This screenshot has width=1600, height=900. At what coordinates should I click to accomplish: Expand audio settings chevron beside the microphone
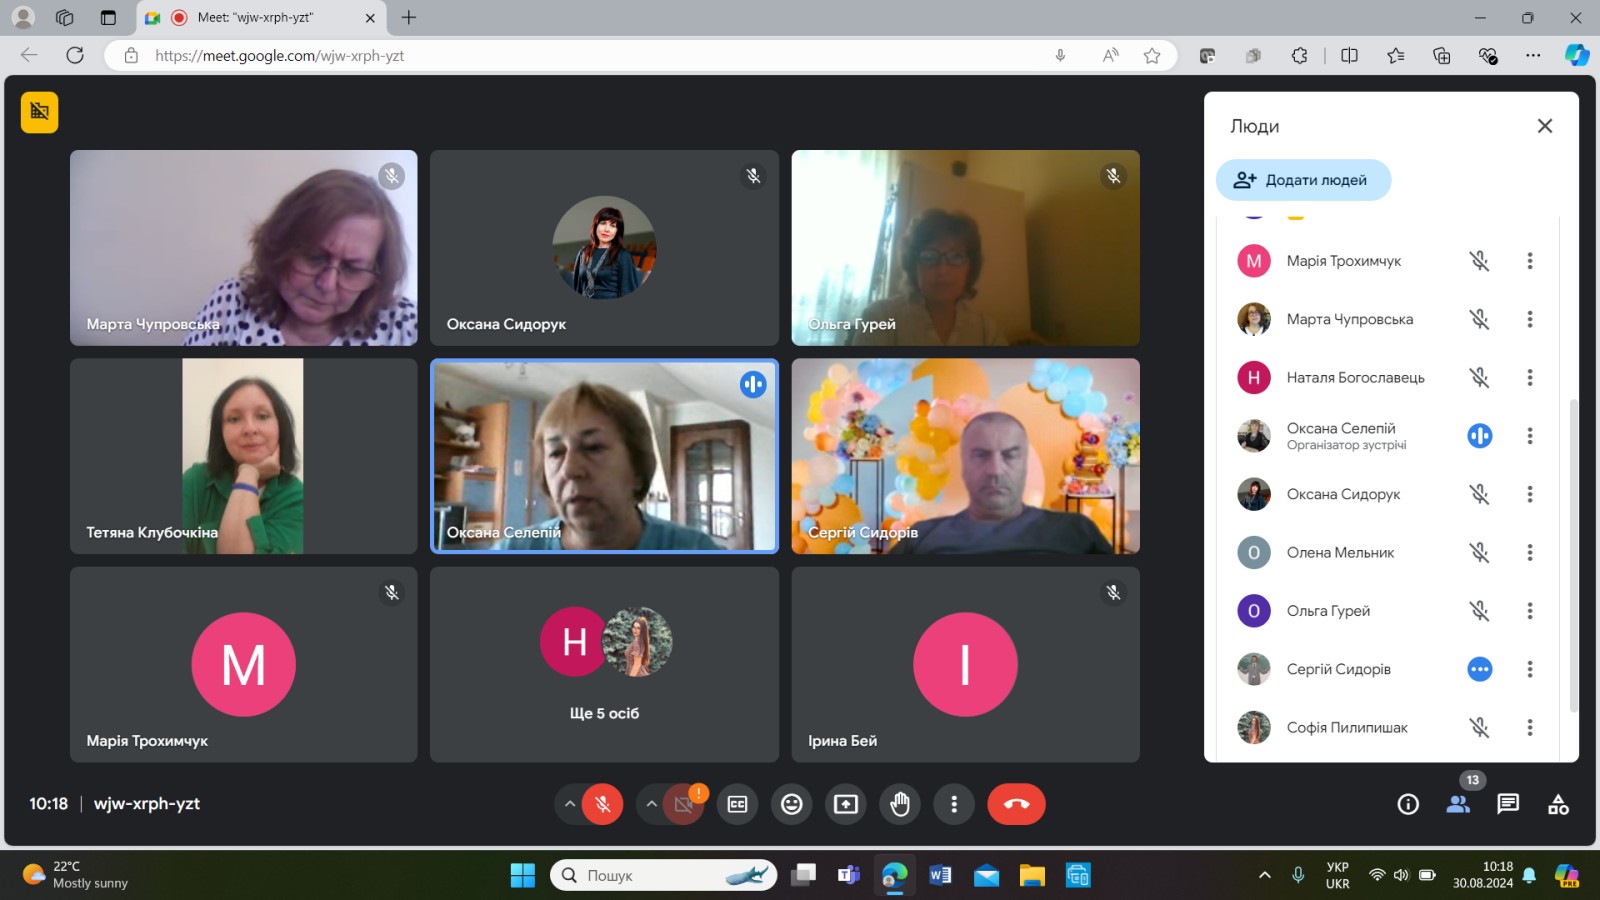[570, 804]
